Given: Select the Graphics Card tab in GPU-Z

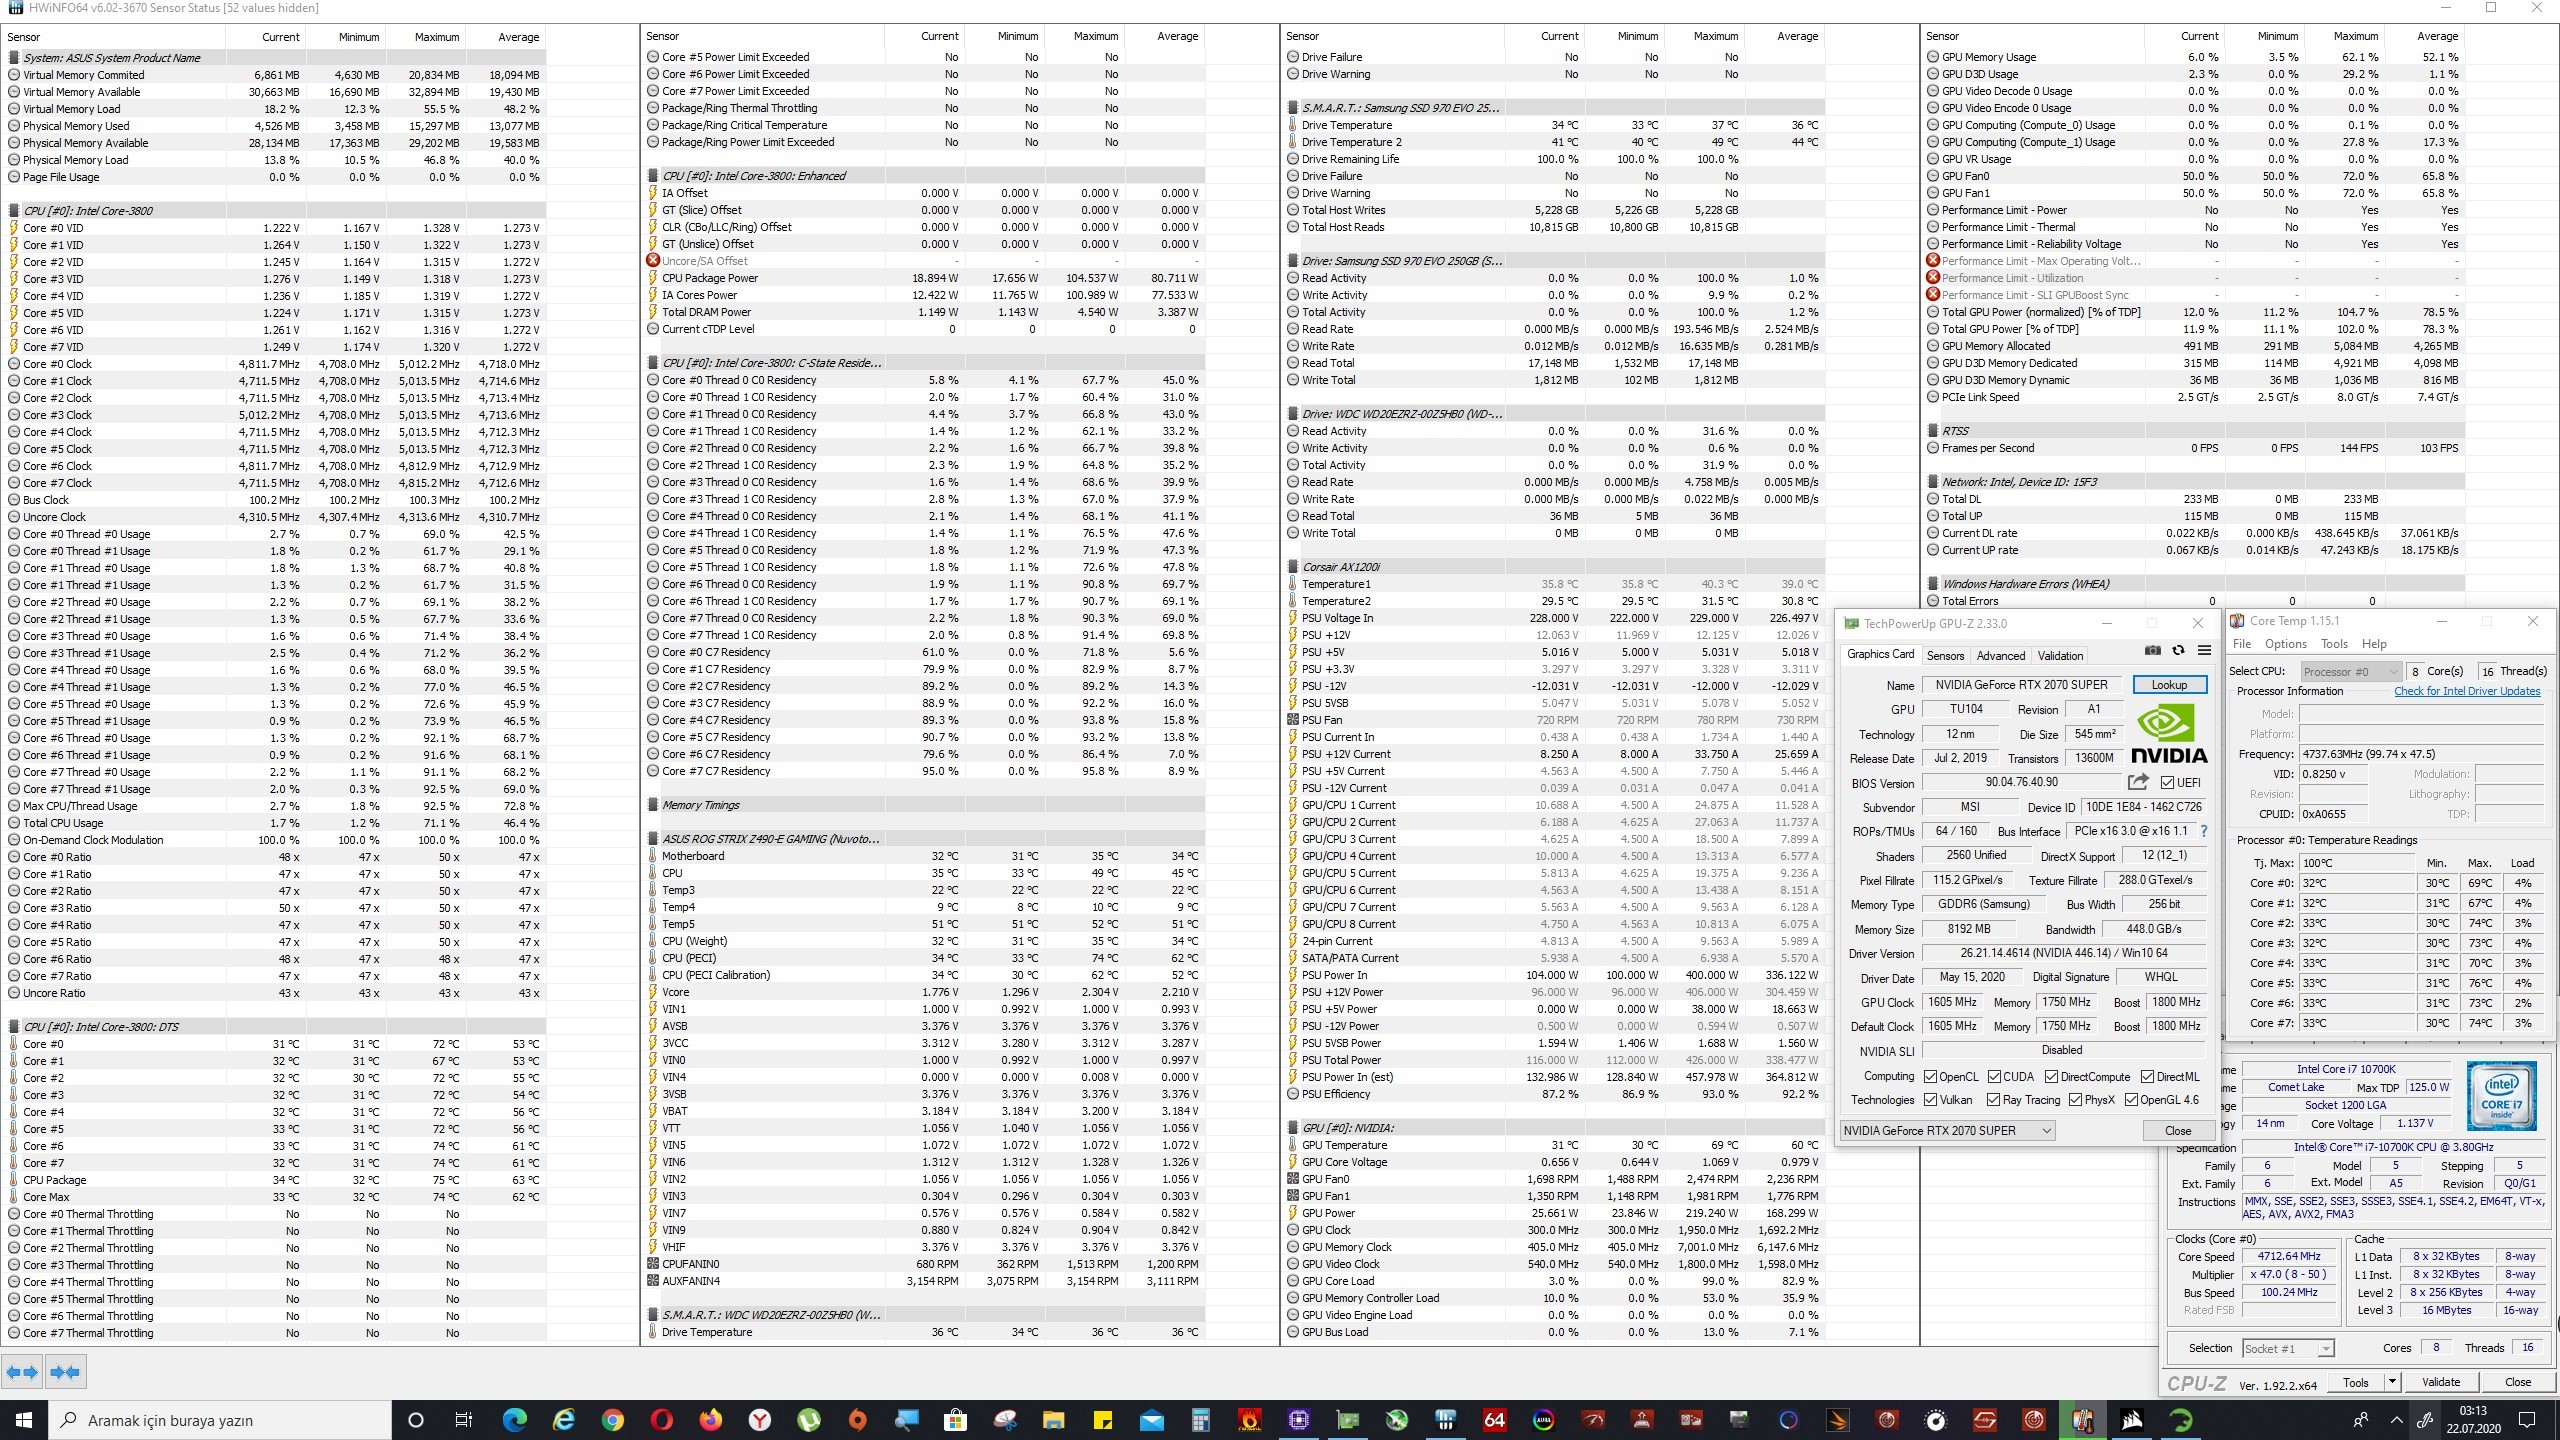Looking at the screenshot, I should tap(1880, 654).
